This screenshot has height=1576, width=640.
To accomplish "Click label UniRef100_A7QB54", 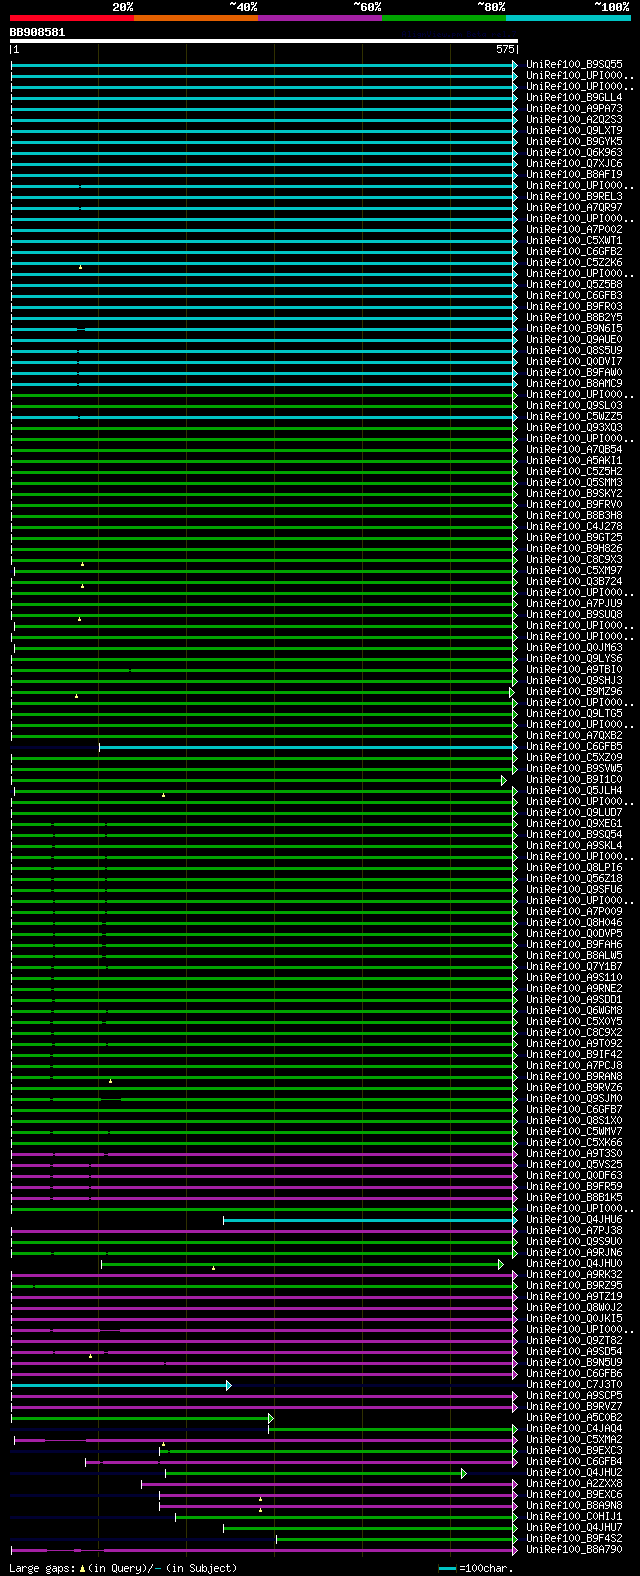I will 574,449.
